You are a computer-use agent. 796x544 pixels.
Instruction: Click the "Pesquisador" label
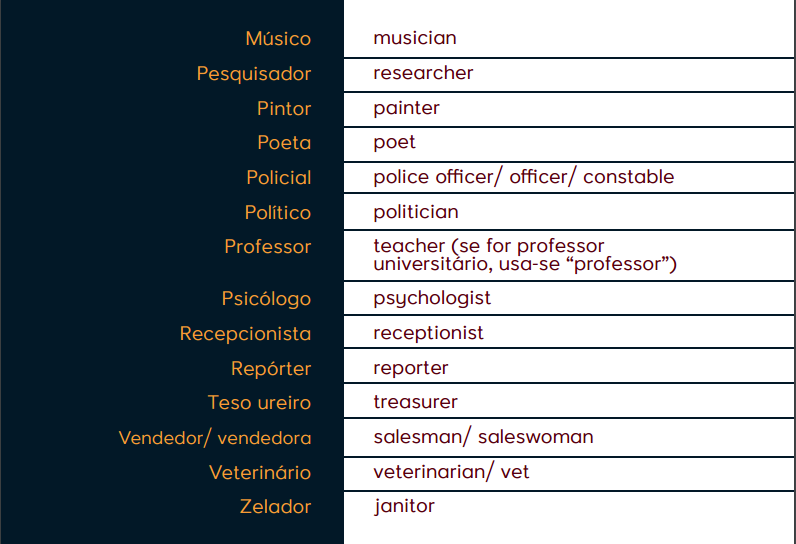pos(254,74)
